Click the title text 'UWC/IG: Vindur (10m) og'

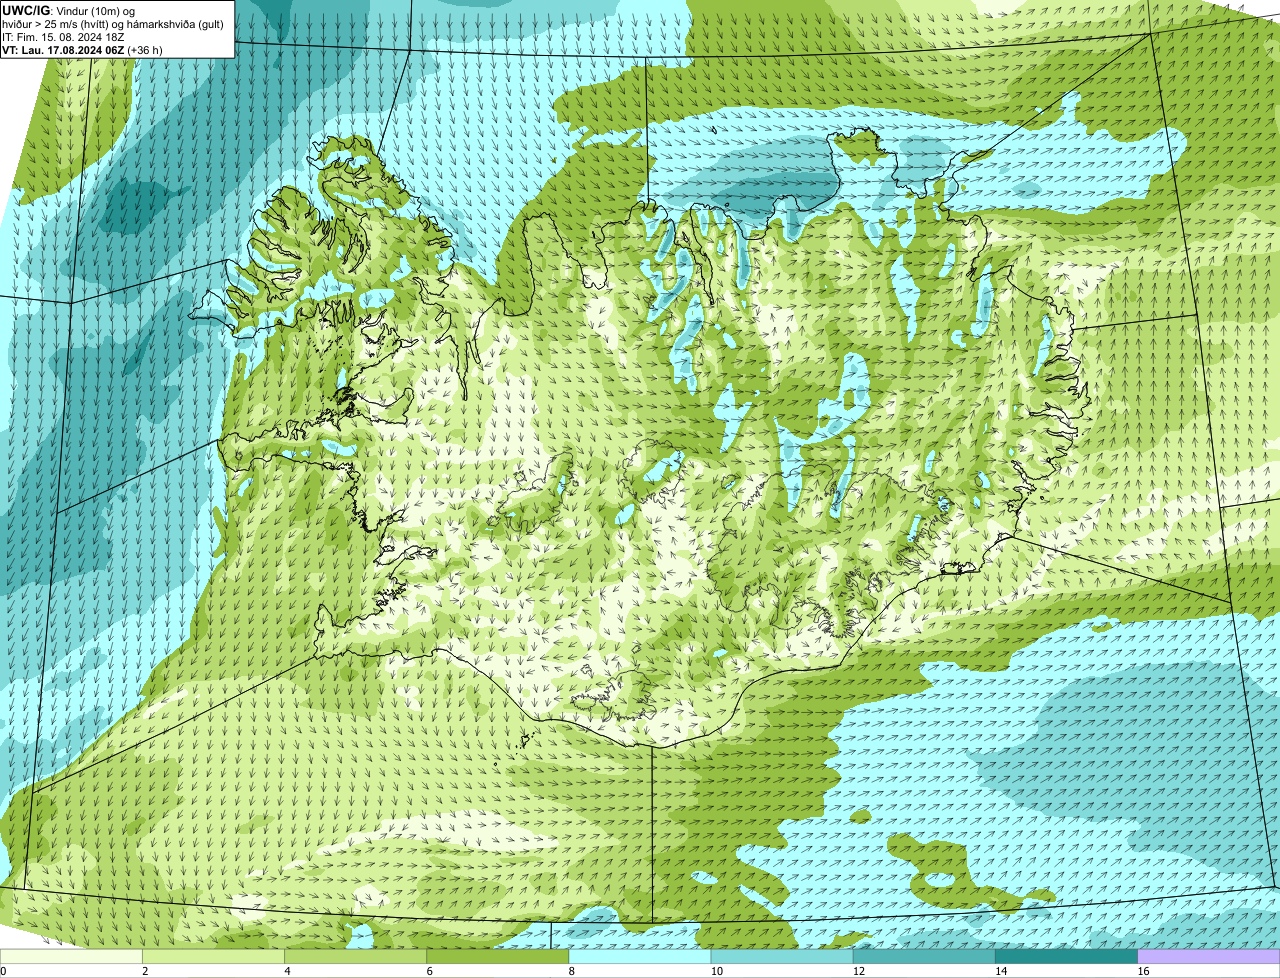(x=69, y=11)
